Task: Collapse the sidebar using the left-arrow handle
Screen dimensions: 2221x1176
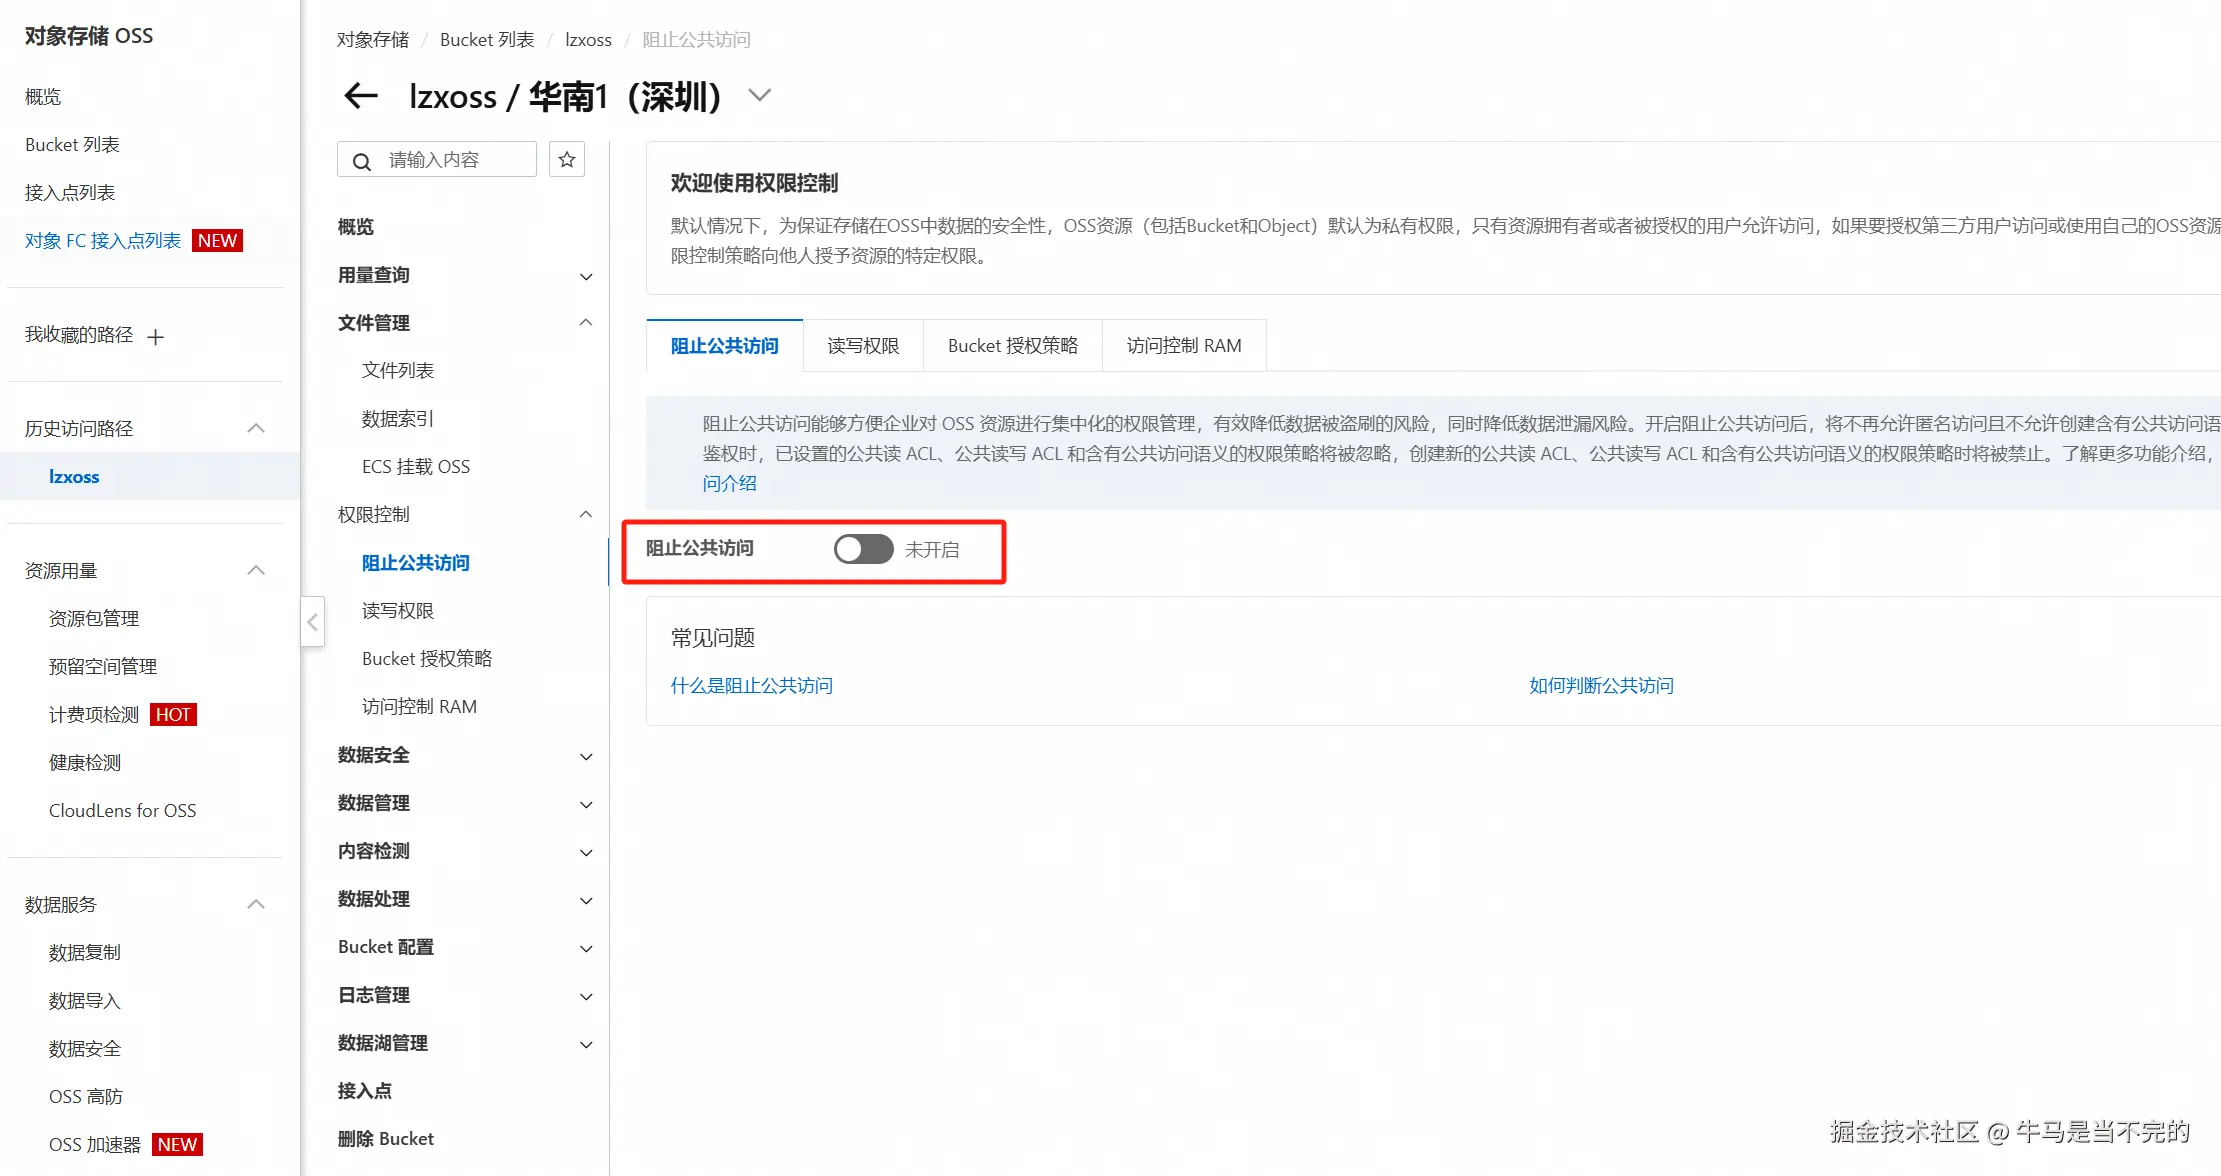Action: [x=312, y=622]
